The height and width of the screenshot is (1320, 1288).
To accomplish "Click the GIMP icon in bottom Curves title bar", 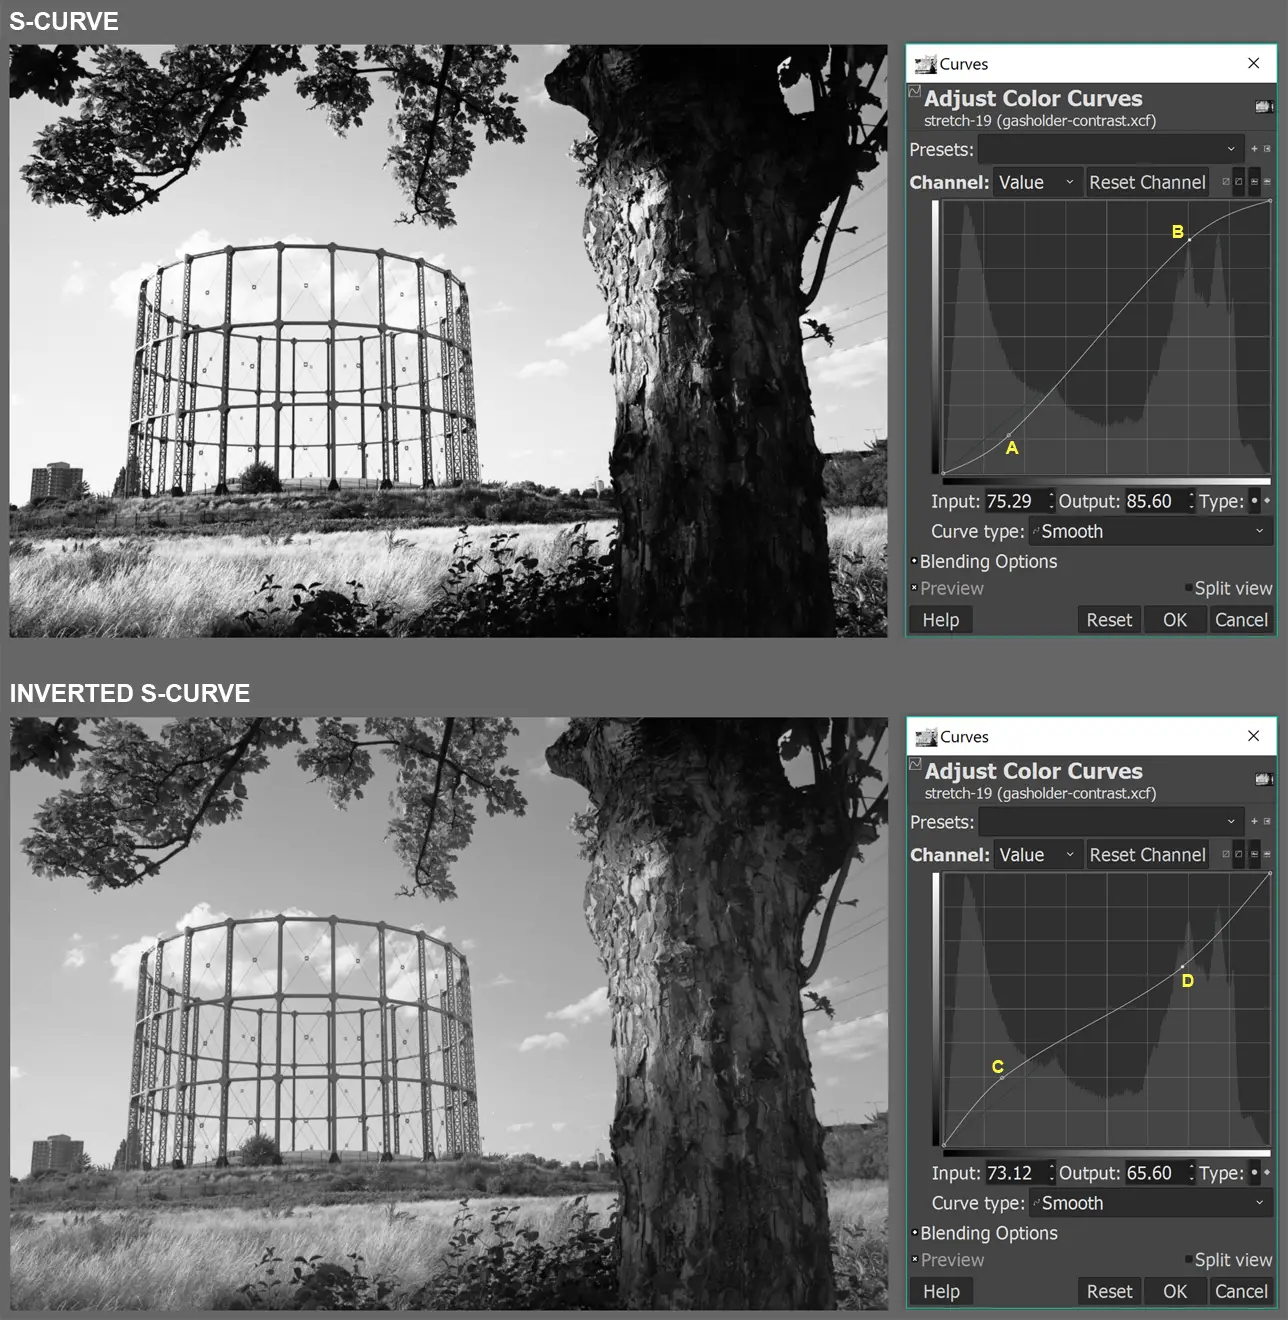I will [x=926, y=737].
